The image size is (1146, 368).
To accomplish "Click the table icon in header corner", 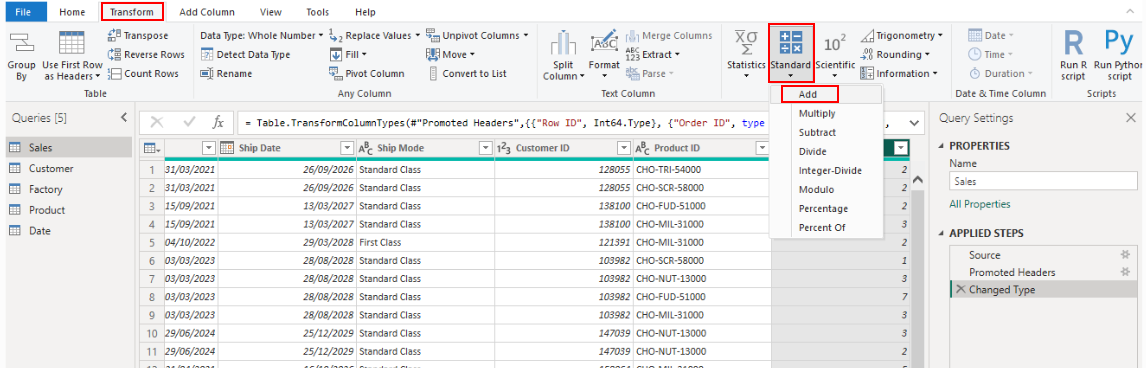I will 151,148.
